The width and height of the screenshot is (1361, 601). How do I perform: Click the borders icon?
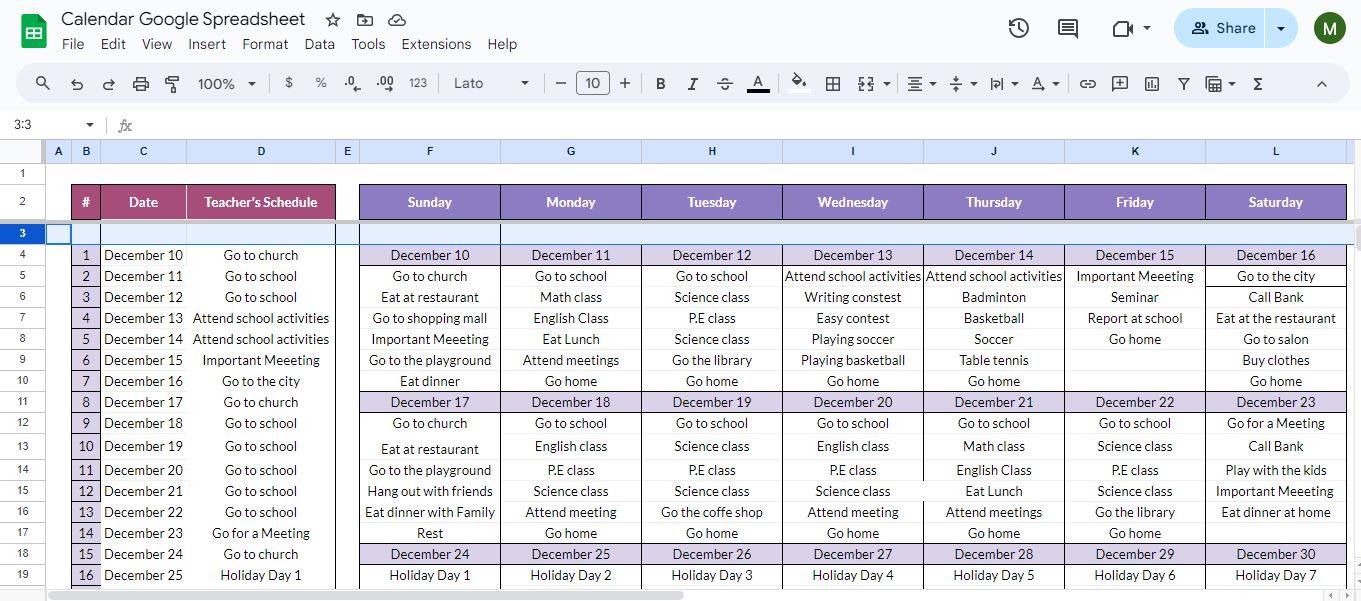832,84
